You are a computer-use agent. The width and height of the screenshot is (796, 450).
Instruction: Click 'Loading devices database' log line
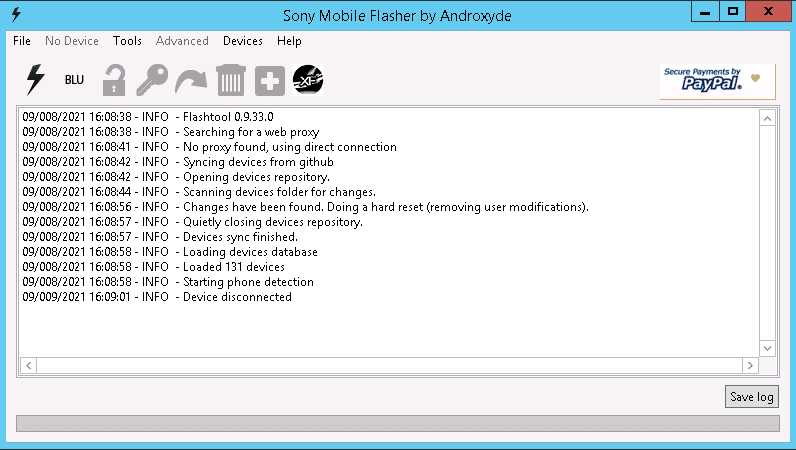point(170,252)
